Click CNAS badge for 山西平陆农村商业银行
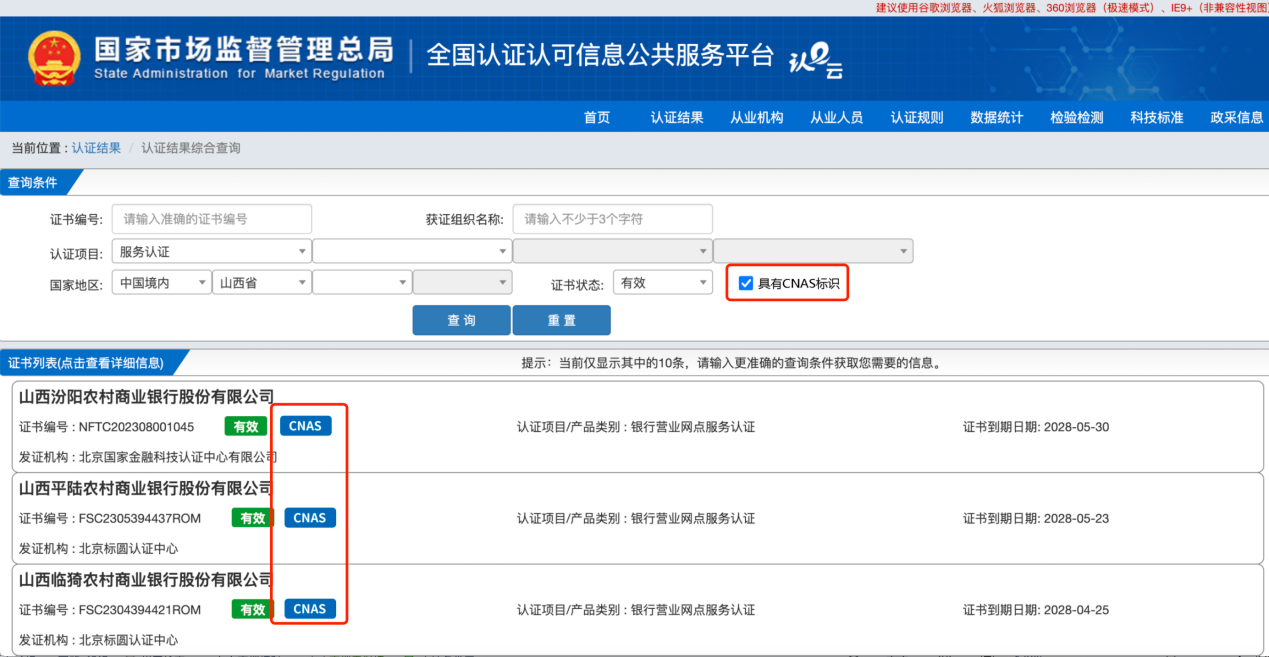Viewport: 1269px width, 657px height. [x=309, y=518]
